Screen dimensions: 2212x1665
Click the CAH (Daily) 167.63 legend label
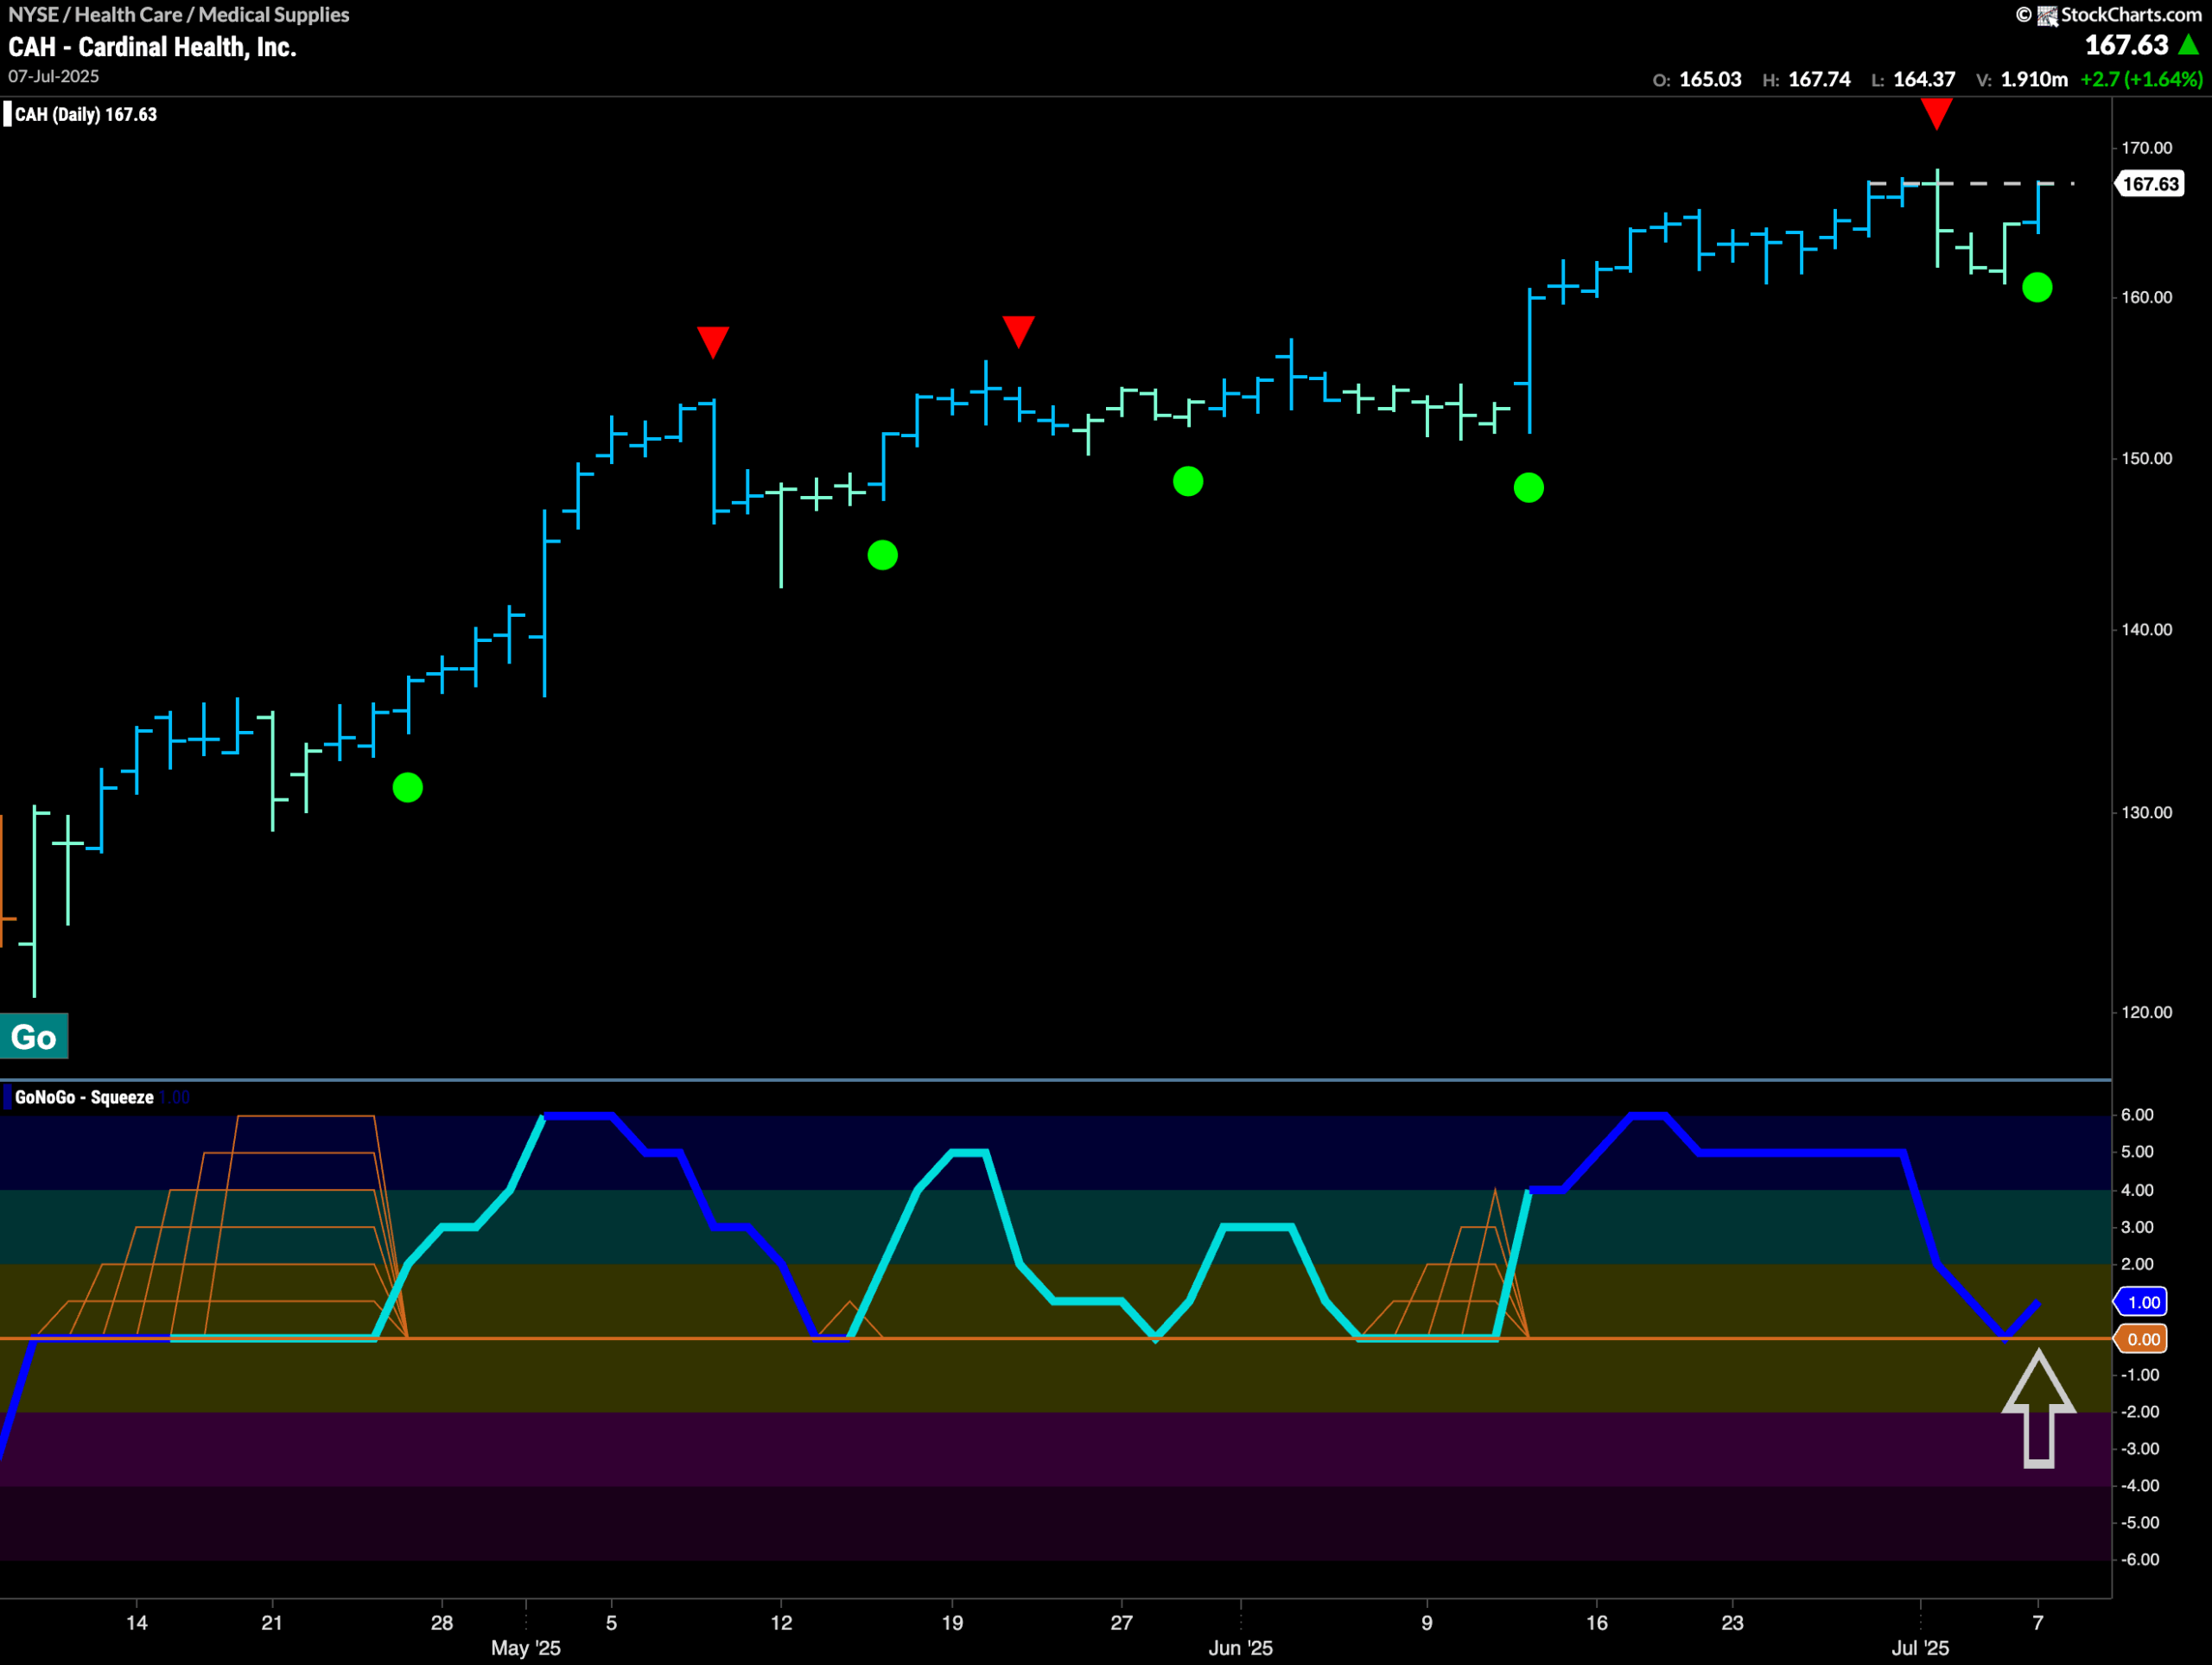click(86, 114)
